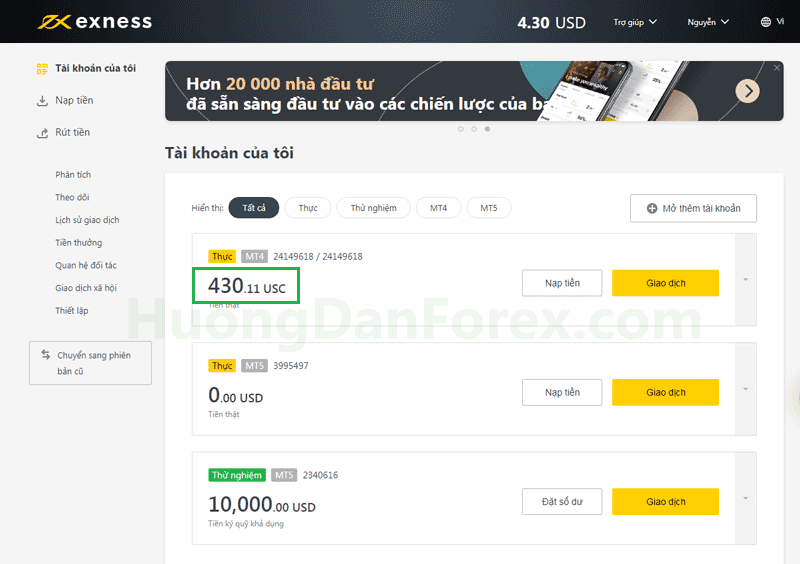Open the Nguyễn user account dropdown
The image size is (800, 564).
click(x=708, y=21)
